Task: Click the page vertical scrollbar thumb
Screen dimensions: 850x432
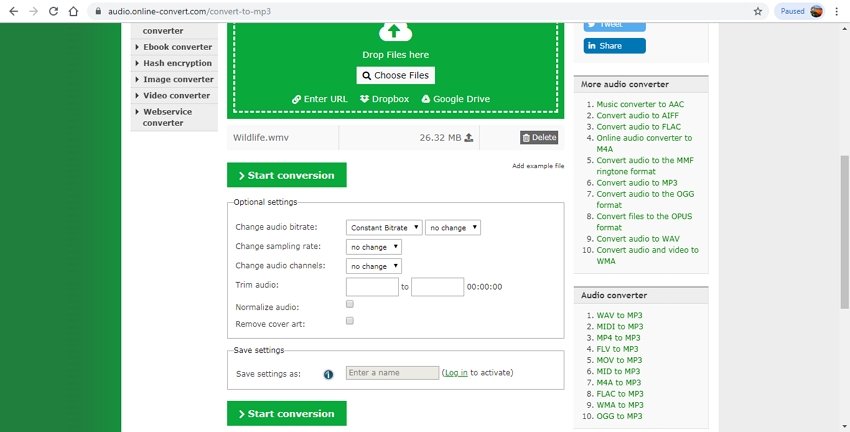Action: (x=845, y=232)
